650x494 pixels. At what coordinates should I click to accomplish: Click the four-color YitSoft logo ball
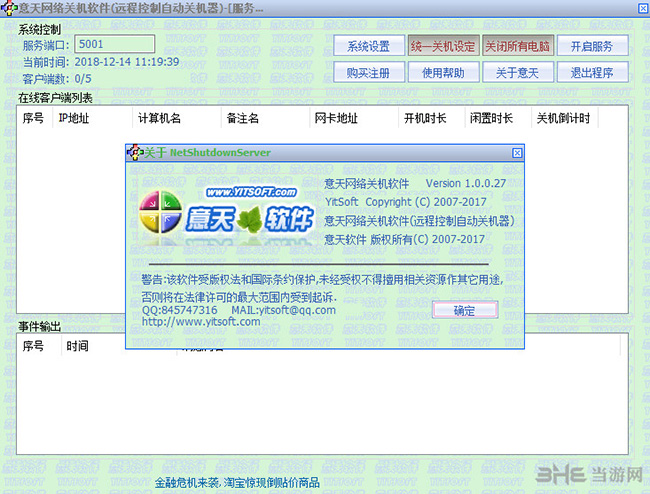160,212
